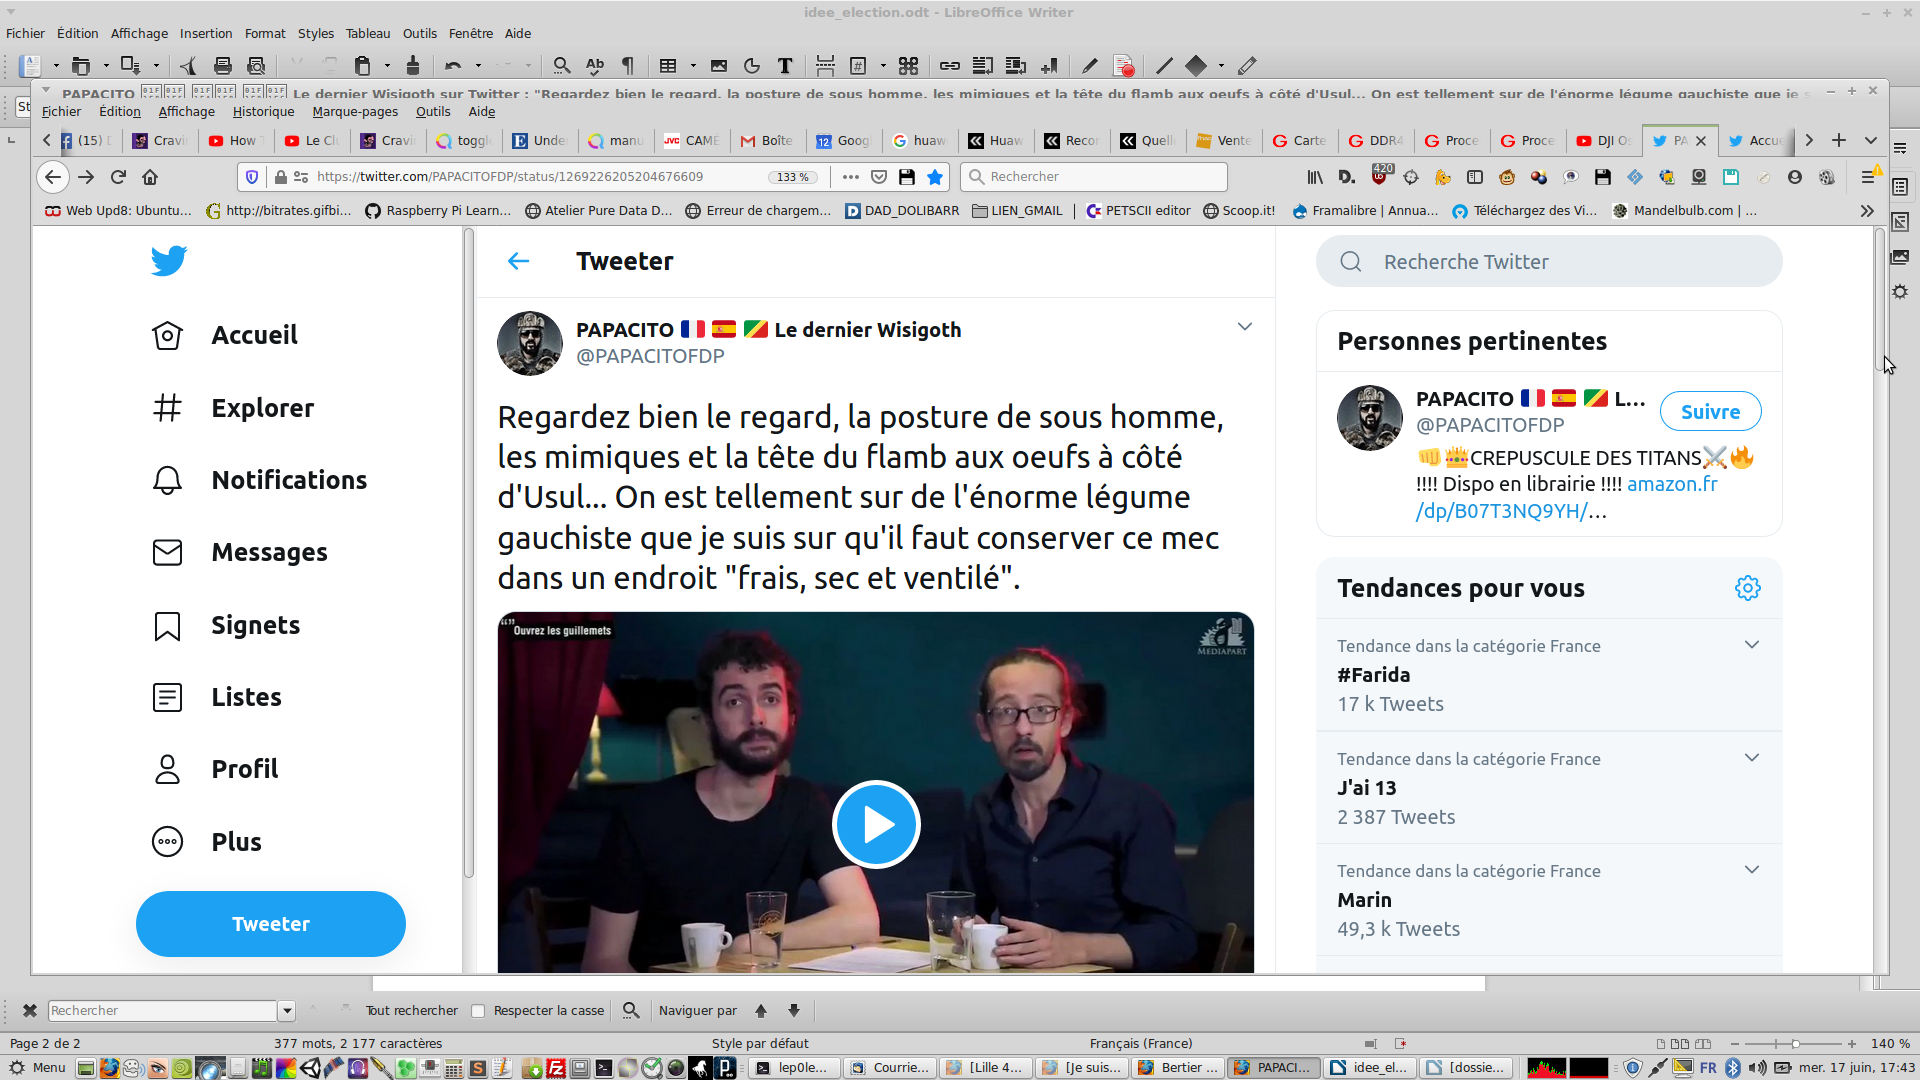The width and height of the screenshot is (1920, 1080).
Task: Click bookmark star in address bar
Action: [x=935, y=177]
